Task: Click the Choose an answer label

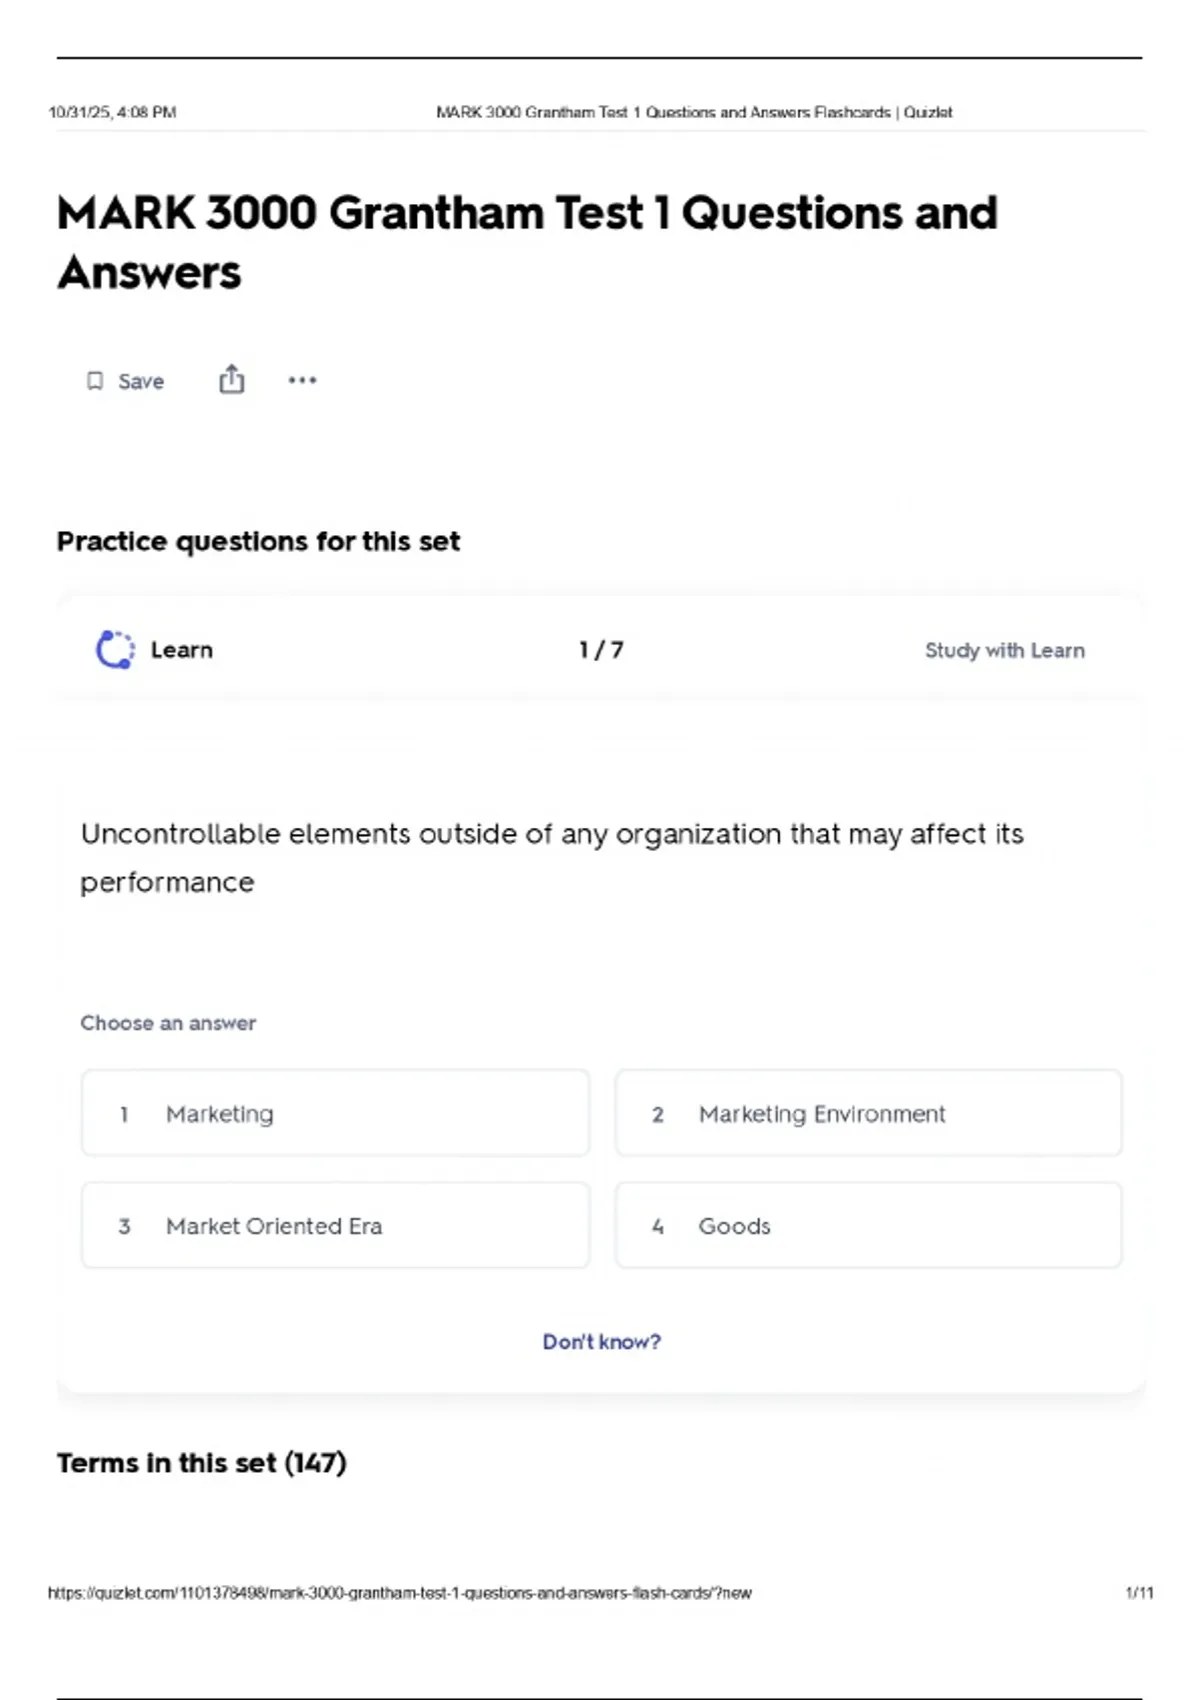Action: click(168, 1023)
